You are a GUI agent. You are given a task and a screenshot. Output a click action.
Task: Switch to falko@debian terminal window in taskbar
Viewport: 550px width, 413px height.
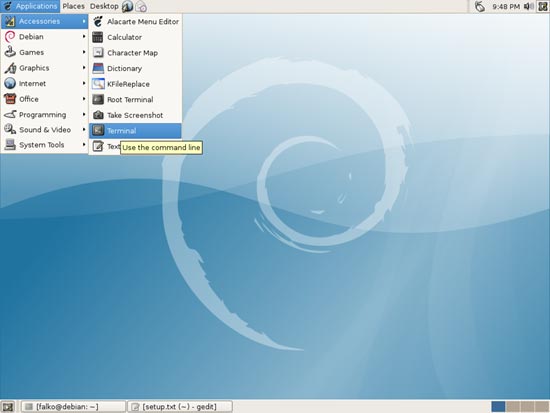[73, 407]
